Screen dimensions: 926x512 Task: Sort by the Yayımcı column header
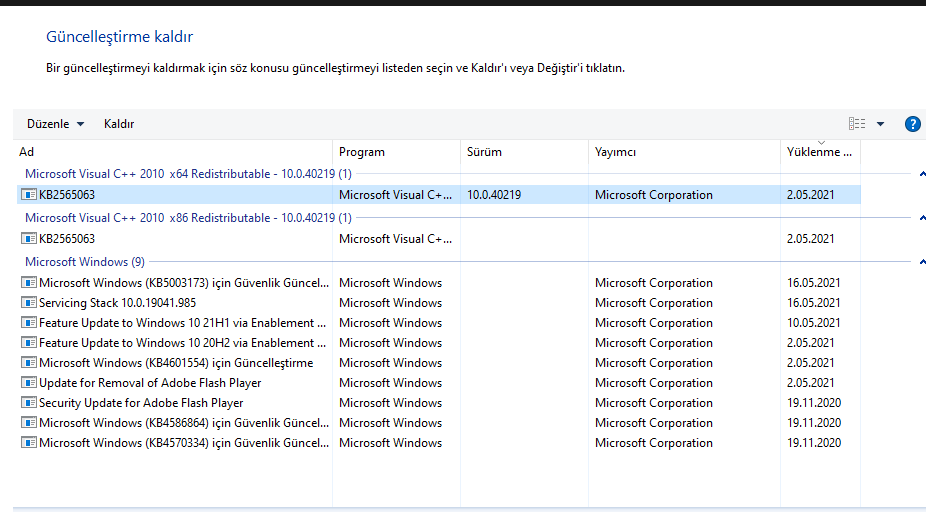pos(615,152)
